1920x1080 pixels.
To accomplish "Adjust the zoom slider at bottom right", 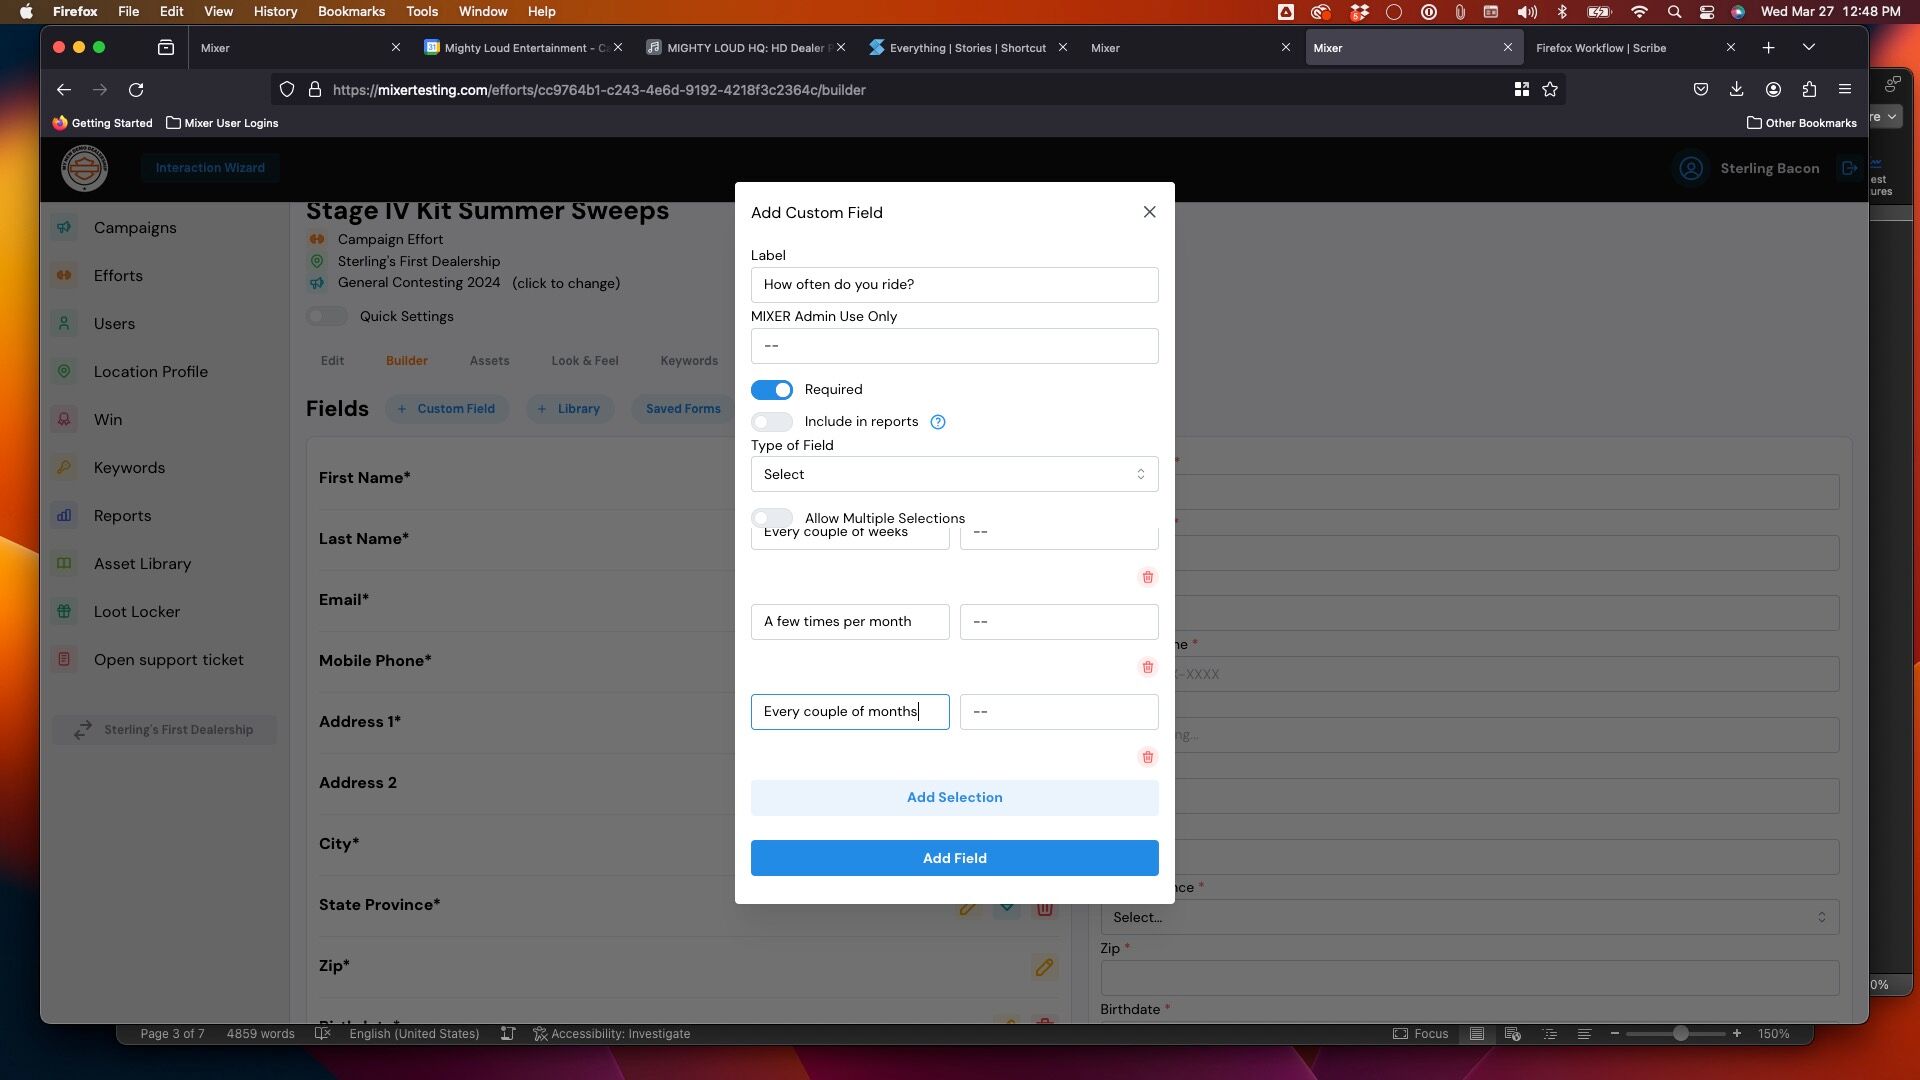I will 1680,1033.
